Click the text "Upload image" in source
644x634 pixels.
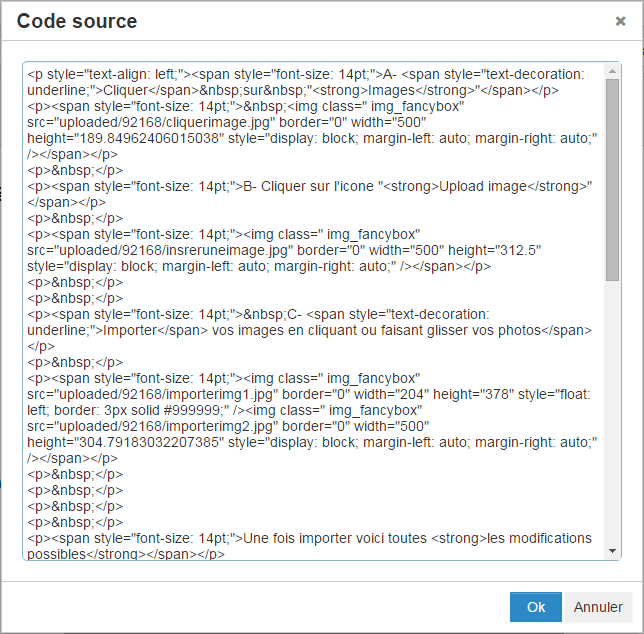click(483, 186)
